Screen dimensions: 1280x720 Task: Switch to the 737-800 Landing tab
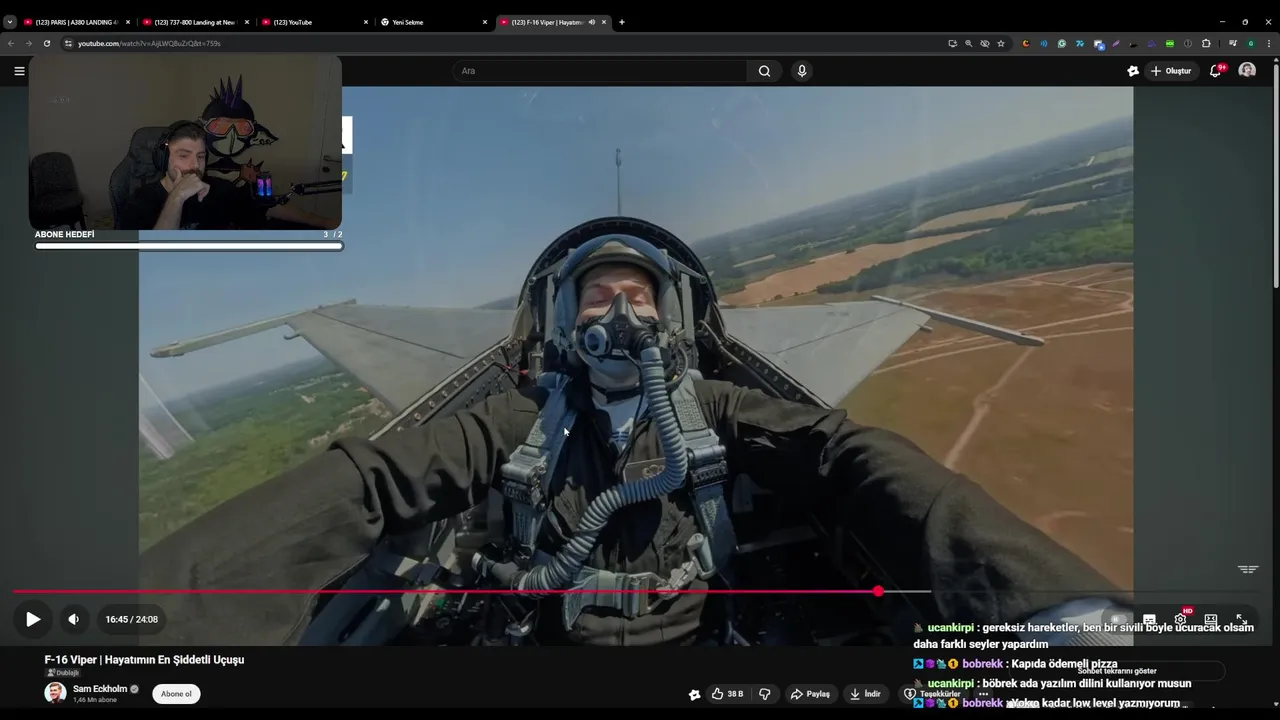[x=194, y=22]
